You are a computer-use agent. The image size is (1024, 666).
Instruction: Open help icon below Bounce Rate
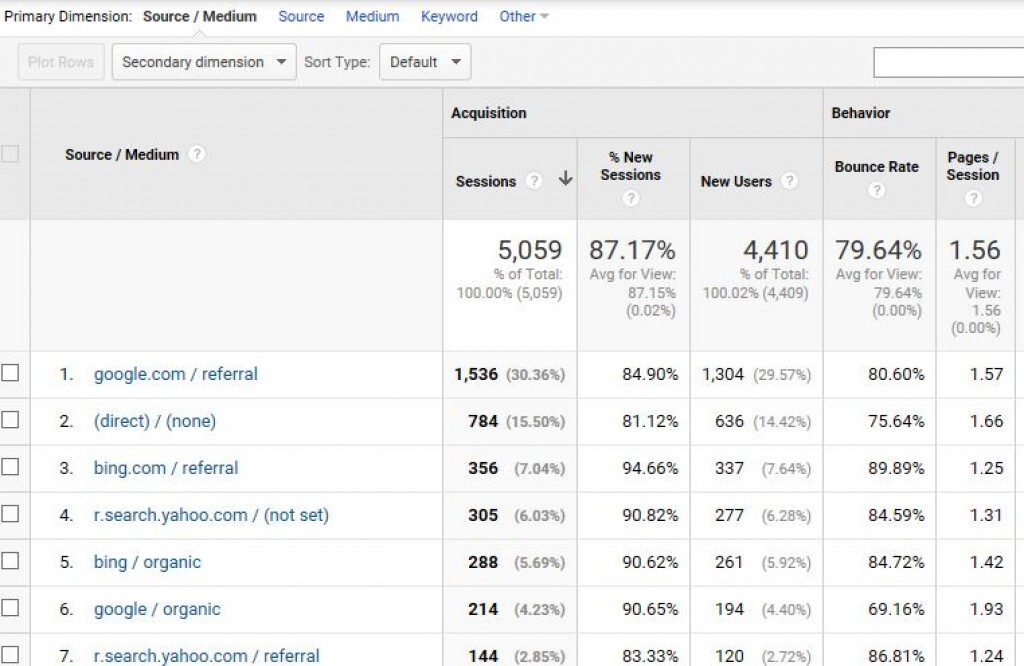pyautogui.click(x=876, y=190)
